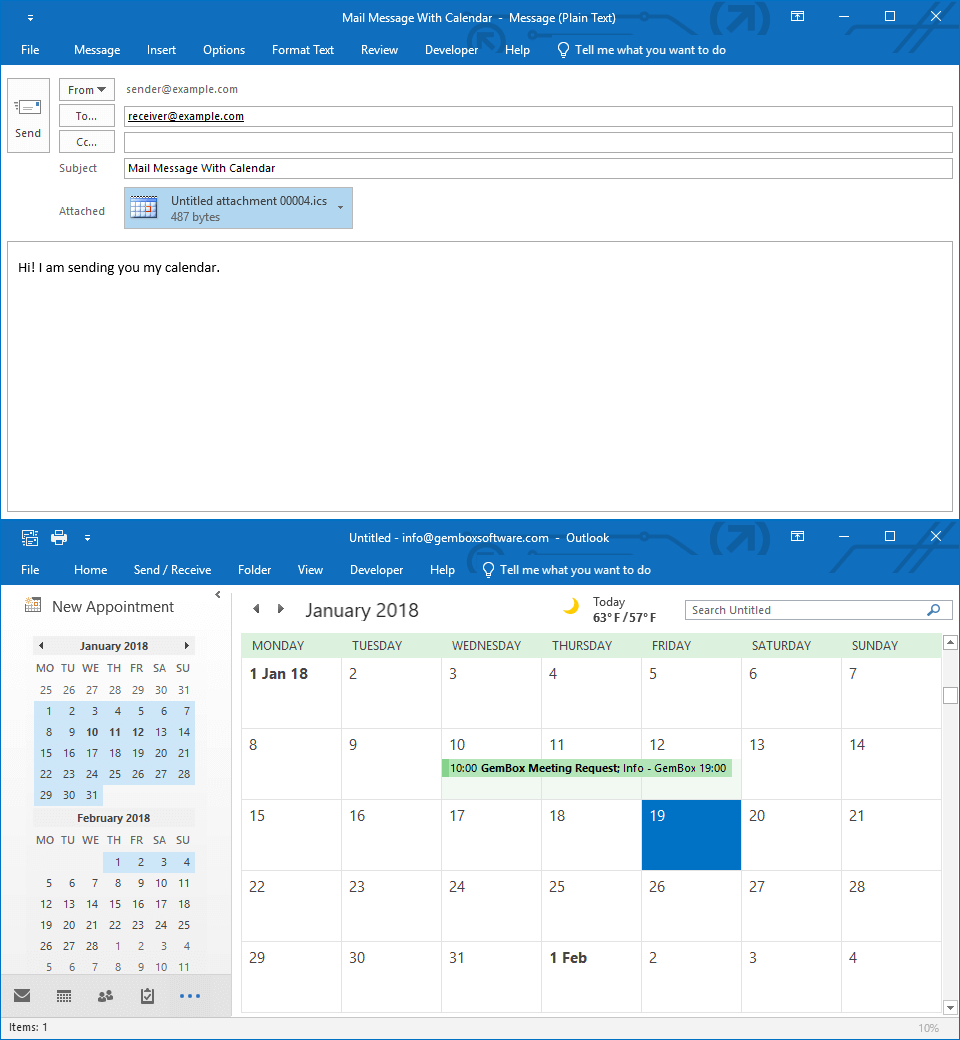Click the search magnifier icon
960x1040 pixels.
pos(934,610)
